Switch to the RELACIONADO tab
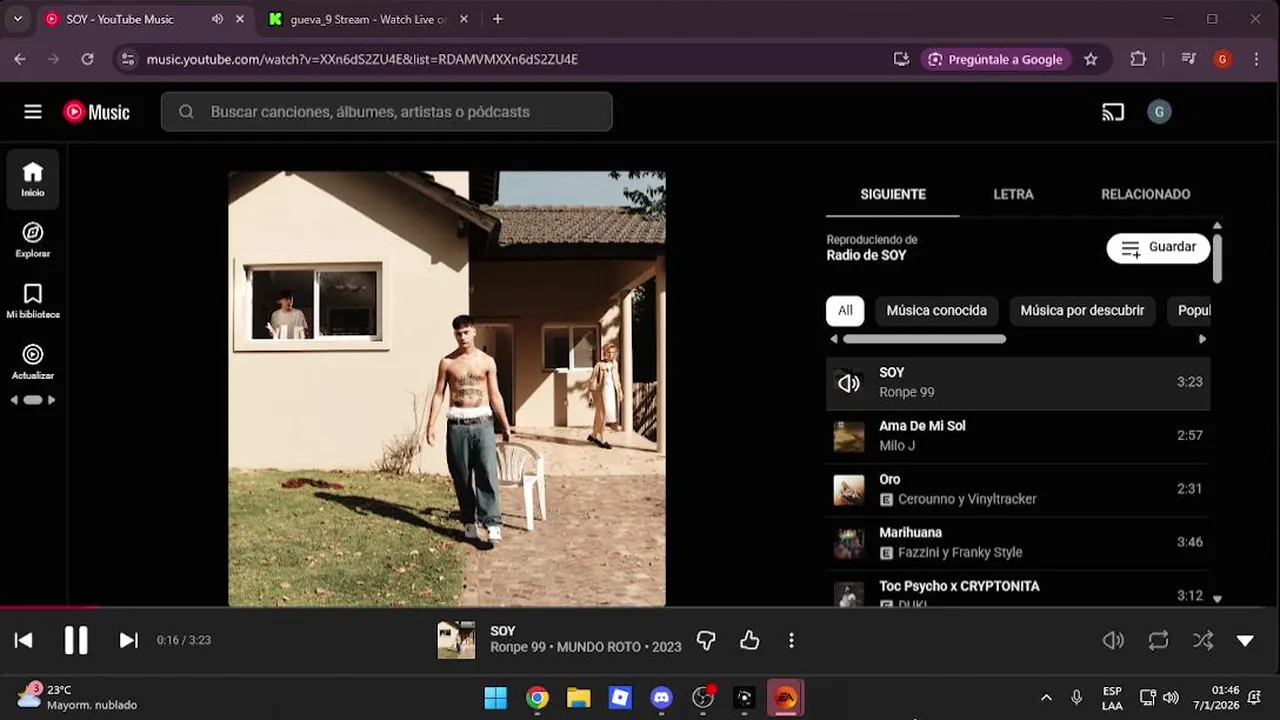 point(1146,194)
